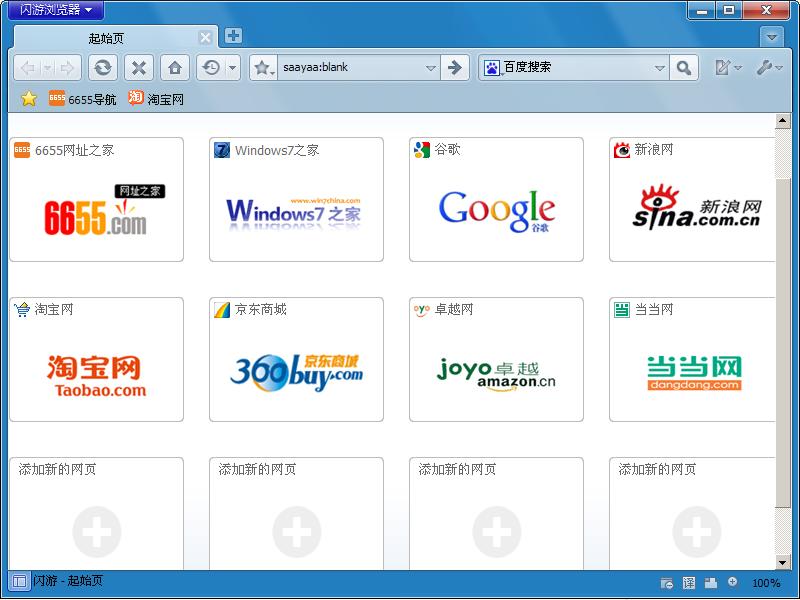Open the 淘宝网 bookmark on bookmarks bar

[x=156, y=98]
